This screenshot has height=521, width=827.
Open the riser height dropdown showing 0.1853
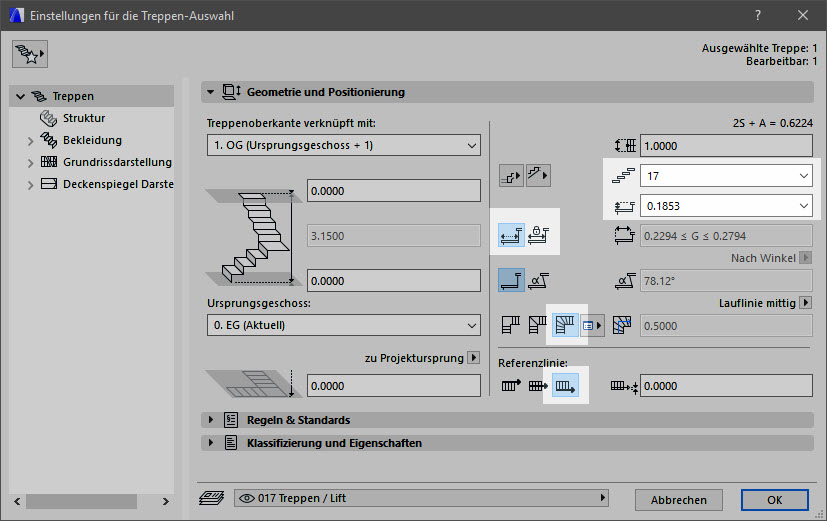pos(726,206)
